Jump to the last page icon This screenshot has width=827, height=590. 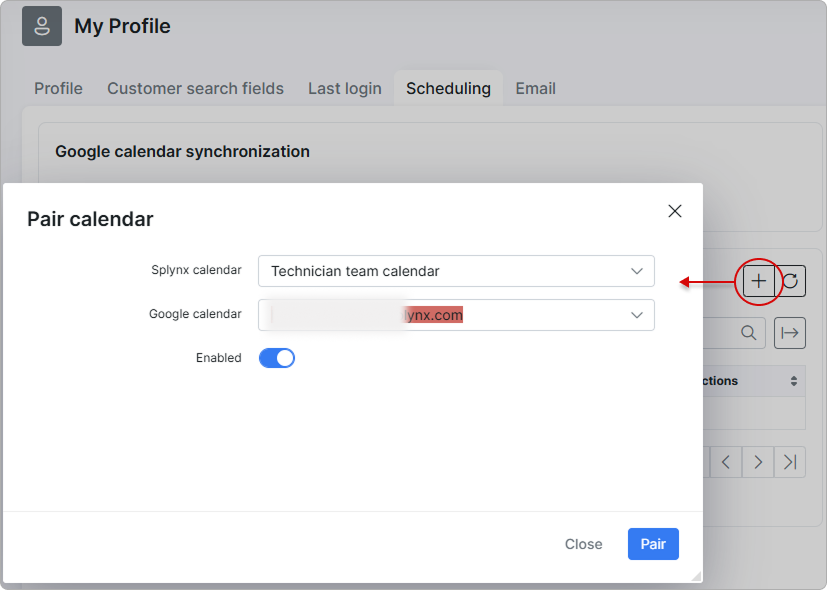coord(790,462)
